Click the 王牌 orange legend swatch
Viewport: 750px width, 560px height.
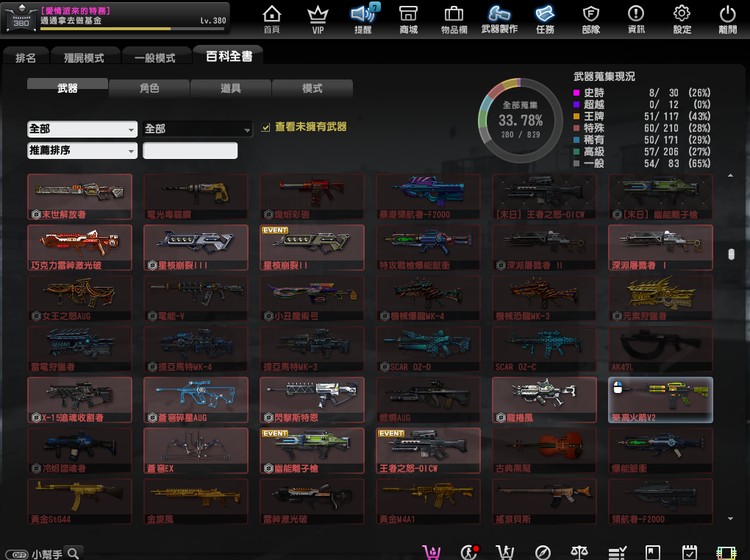click(576, 116)
